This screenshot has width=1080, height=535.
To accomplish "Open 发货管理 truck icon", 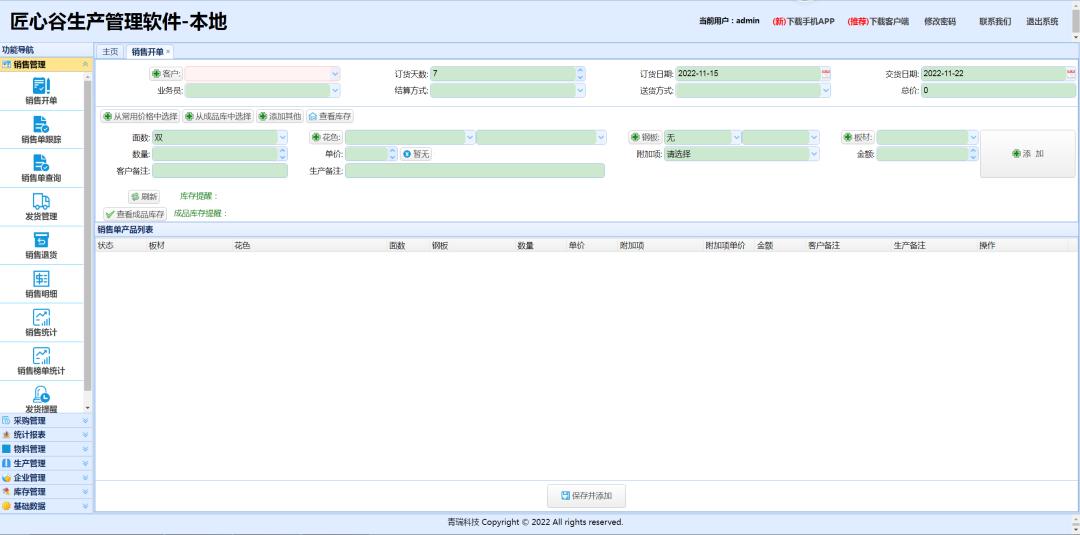I will pyautogui.click(x=41, y=204).
